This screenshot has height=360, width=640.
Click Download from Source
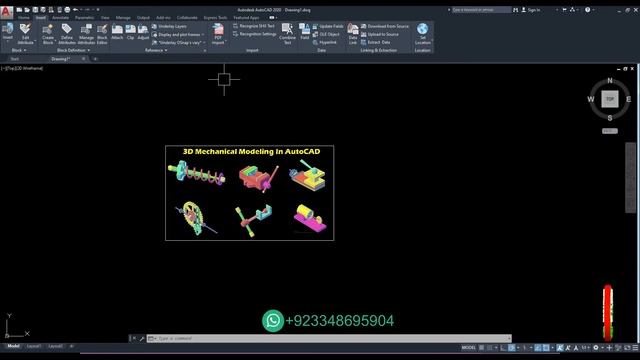384,26
